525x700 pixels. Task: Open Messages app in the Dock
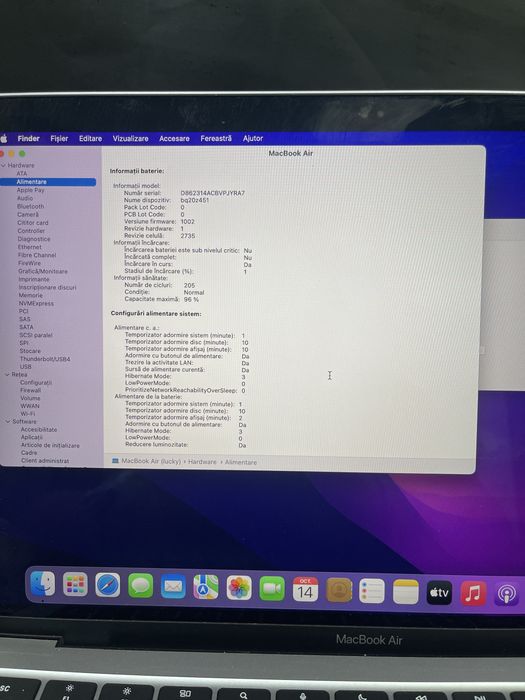click(x=141, y=586)
